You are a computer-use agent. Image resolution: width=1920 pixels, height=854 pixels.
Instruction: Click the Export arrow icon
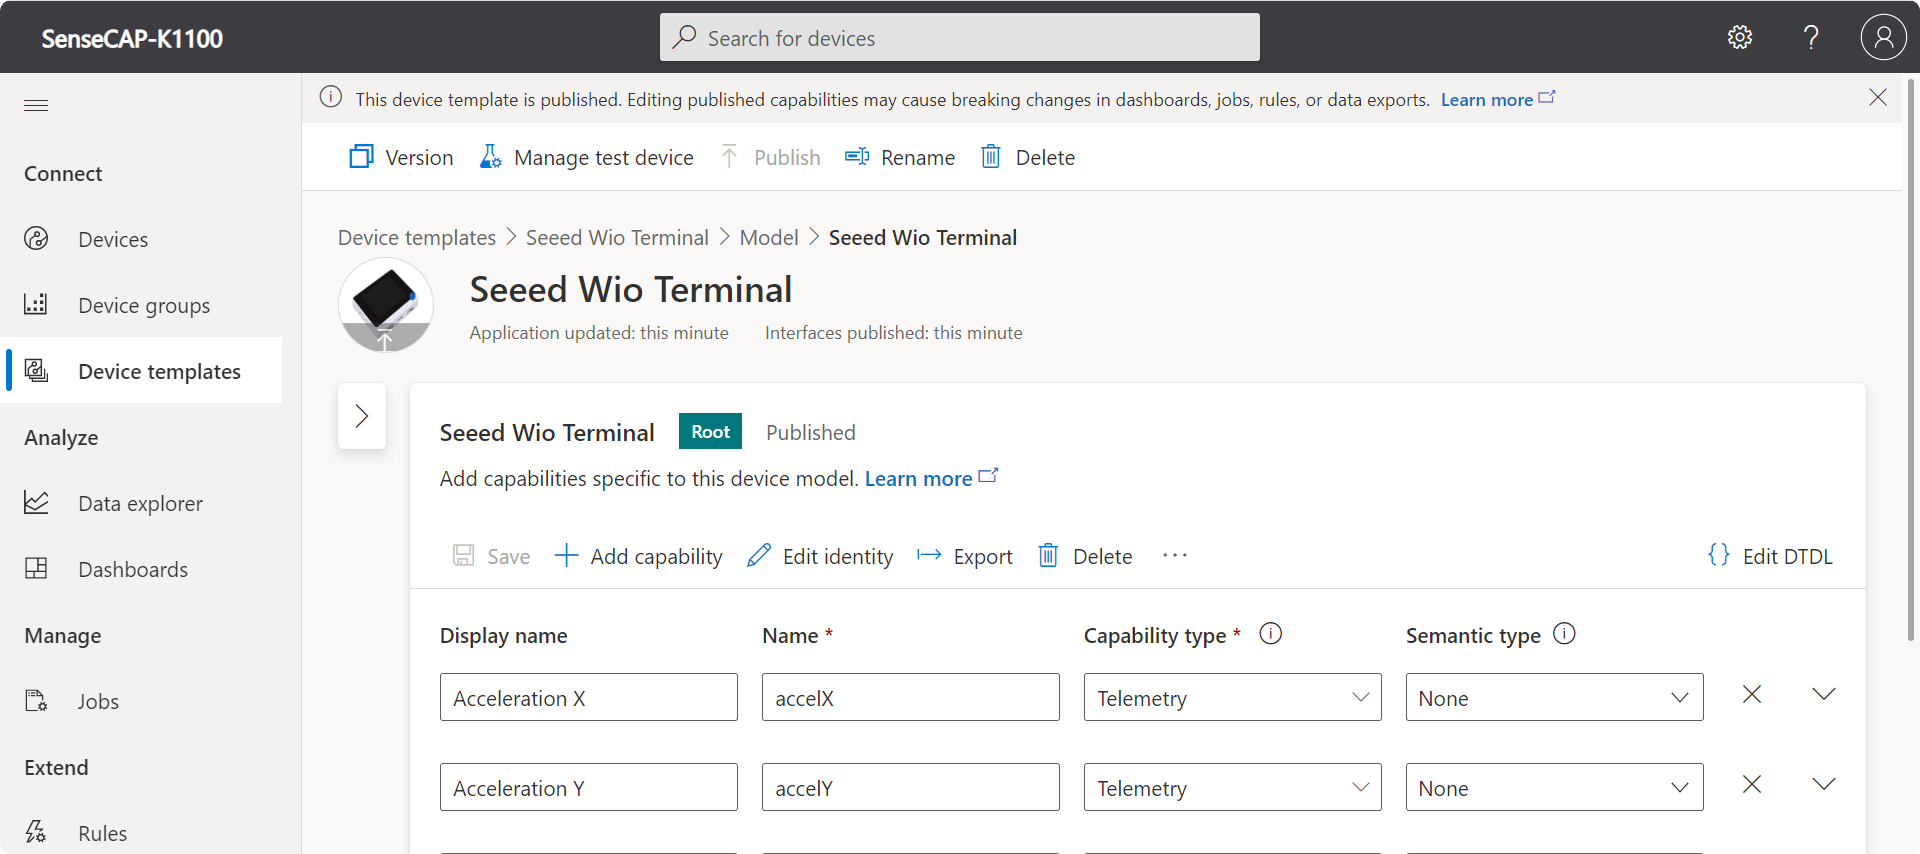click(929, 555)
